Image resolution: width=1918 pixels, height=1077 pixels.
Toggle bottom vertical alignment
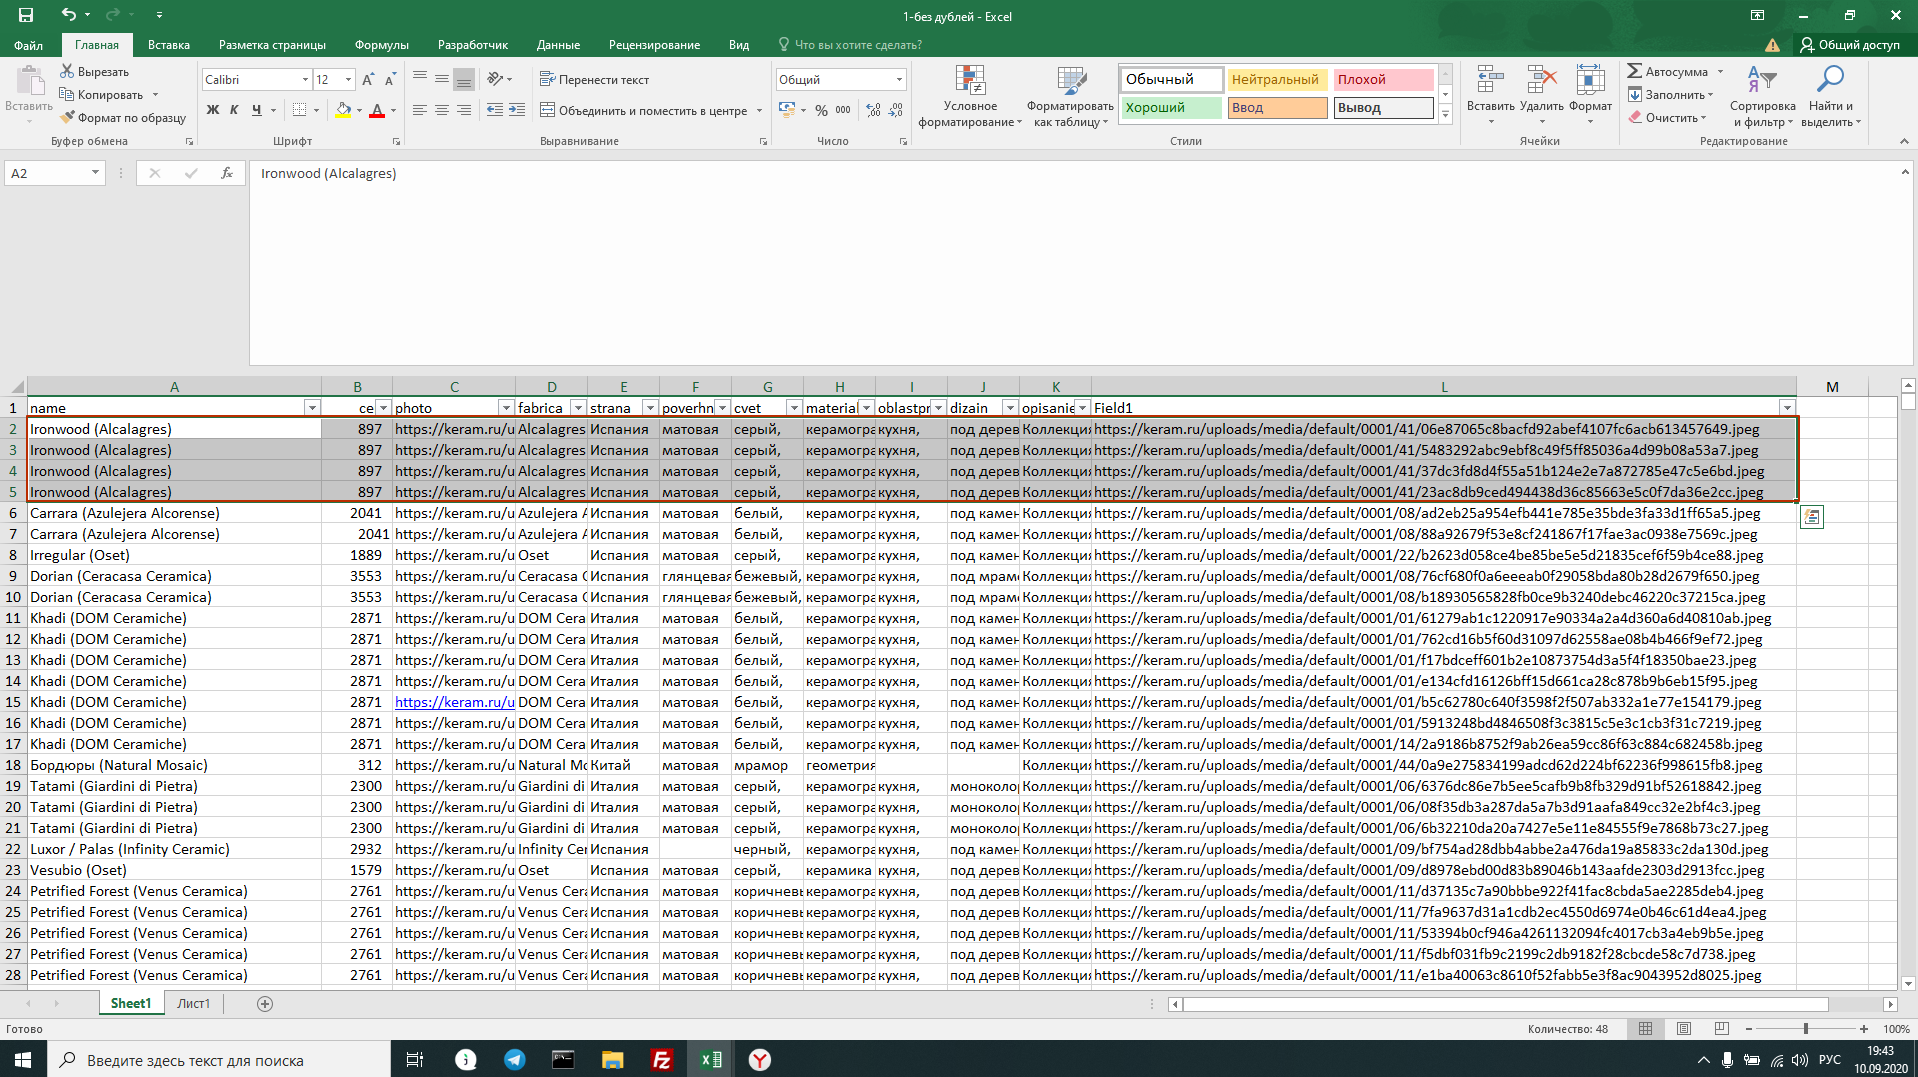click(x=463, y=78)
